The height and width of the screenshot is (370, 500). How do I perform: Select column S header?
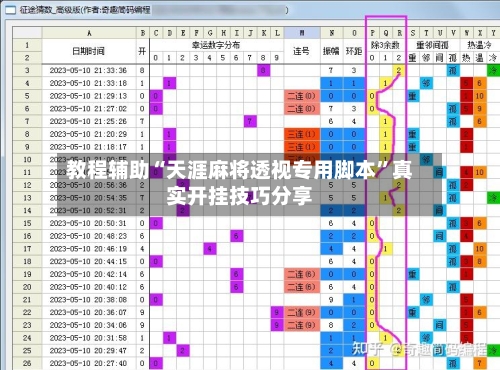pos(413,33)
